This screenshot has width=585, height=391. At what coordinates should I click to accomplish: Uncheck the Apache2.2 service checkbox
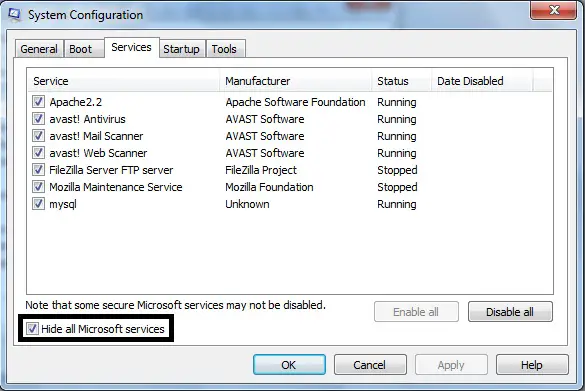(38, 101)
